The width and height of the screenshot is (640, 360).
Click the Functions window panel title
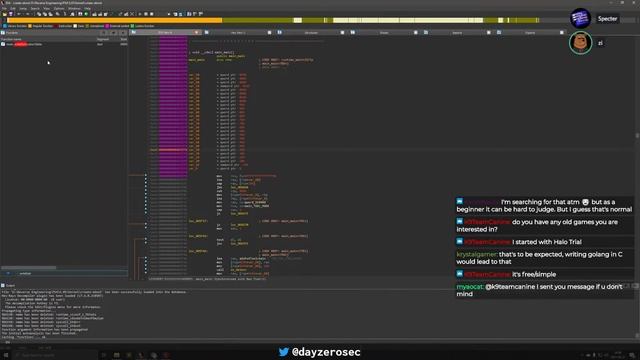12,32
